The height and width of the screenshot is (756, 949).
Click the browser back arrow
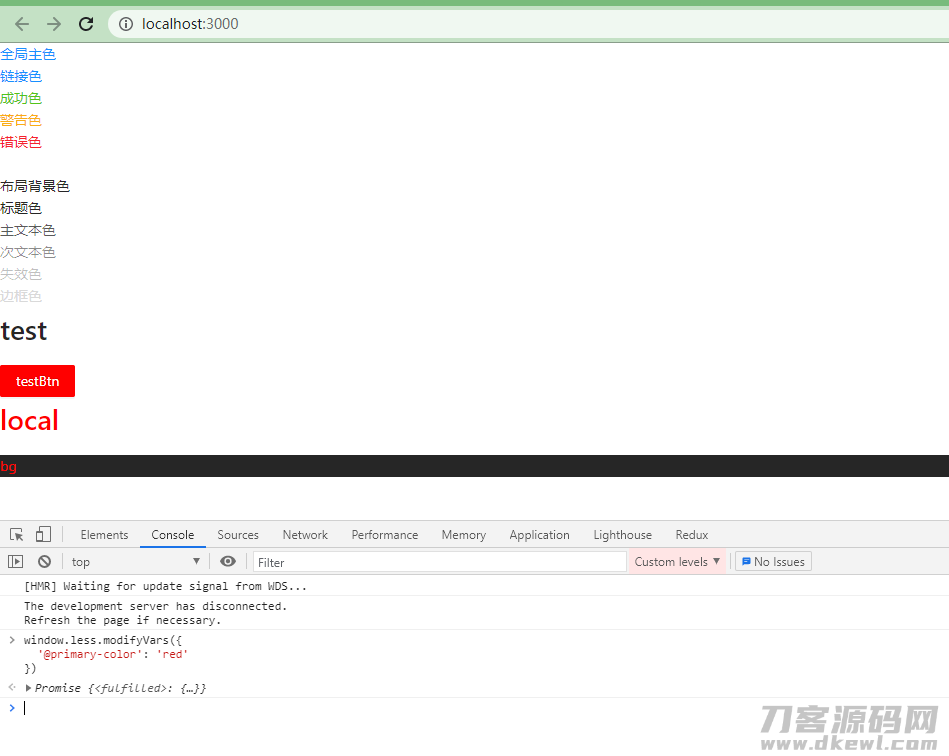[22, 24]
